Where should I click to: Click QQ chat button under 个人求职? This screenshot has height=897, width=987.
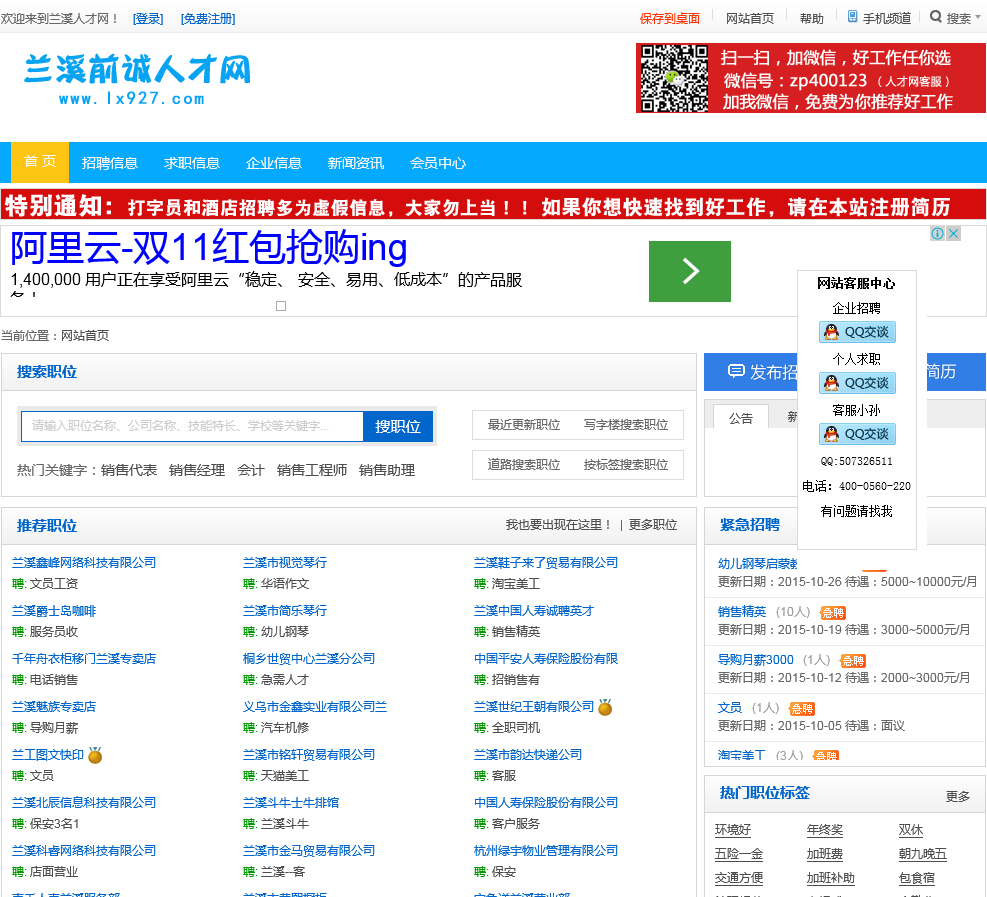click(857, 383)
